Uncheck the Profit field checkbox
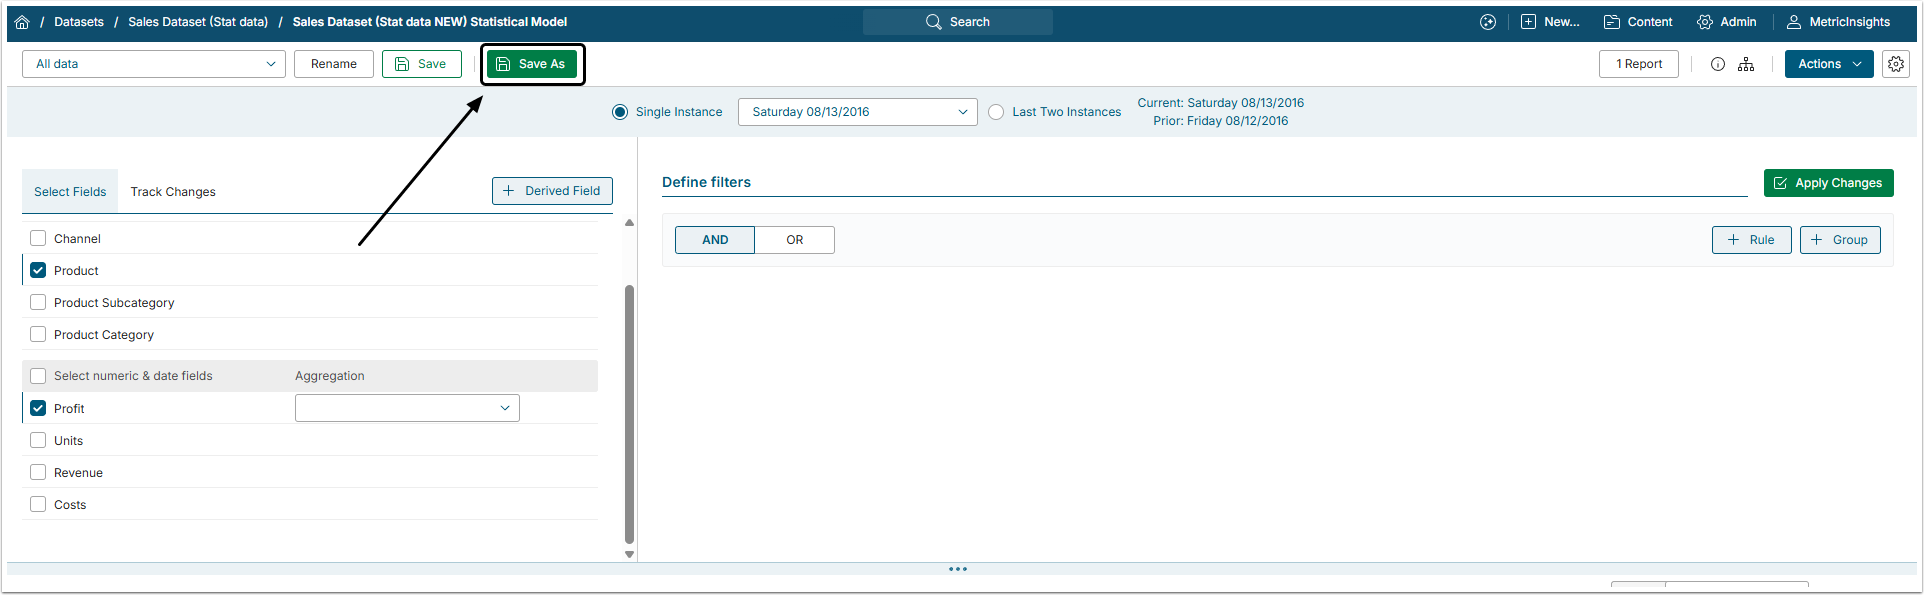 click(38, 409)
